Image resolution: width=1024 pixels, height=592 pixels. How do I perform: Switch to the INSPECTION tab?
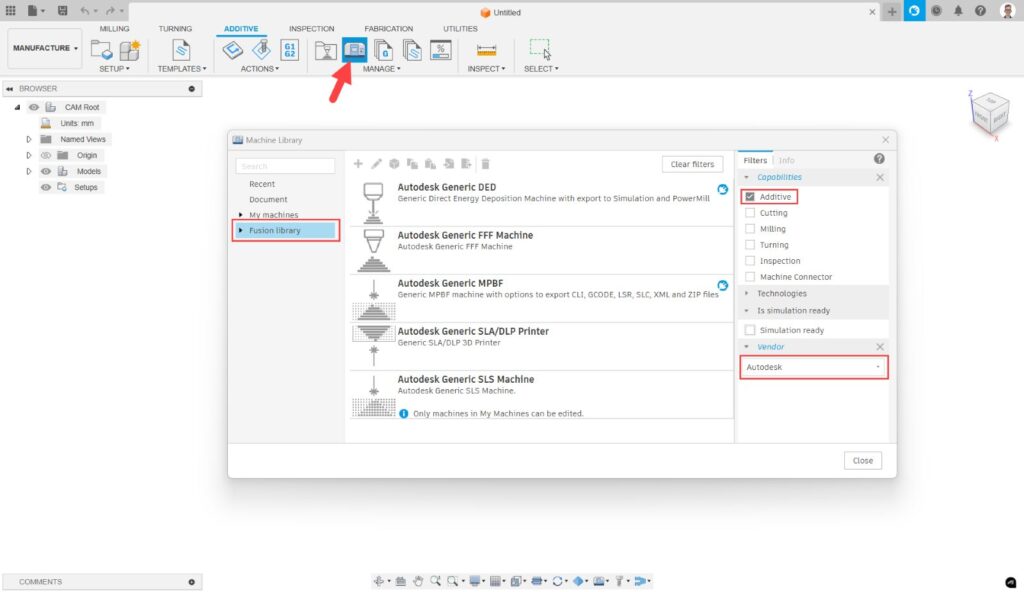click(x=312, y=29)
